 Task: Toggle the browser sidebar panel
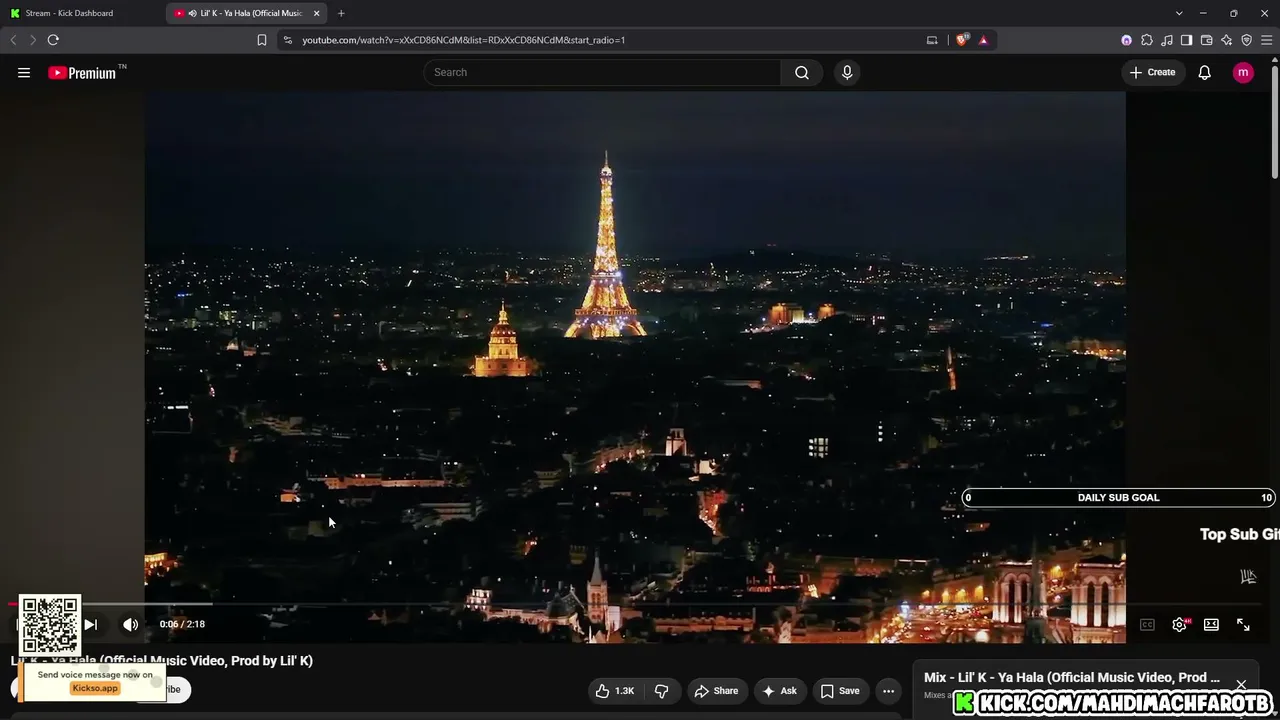pyautogui.click(x=1186, y=40)
